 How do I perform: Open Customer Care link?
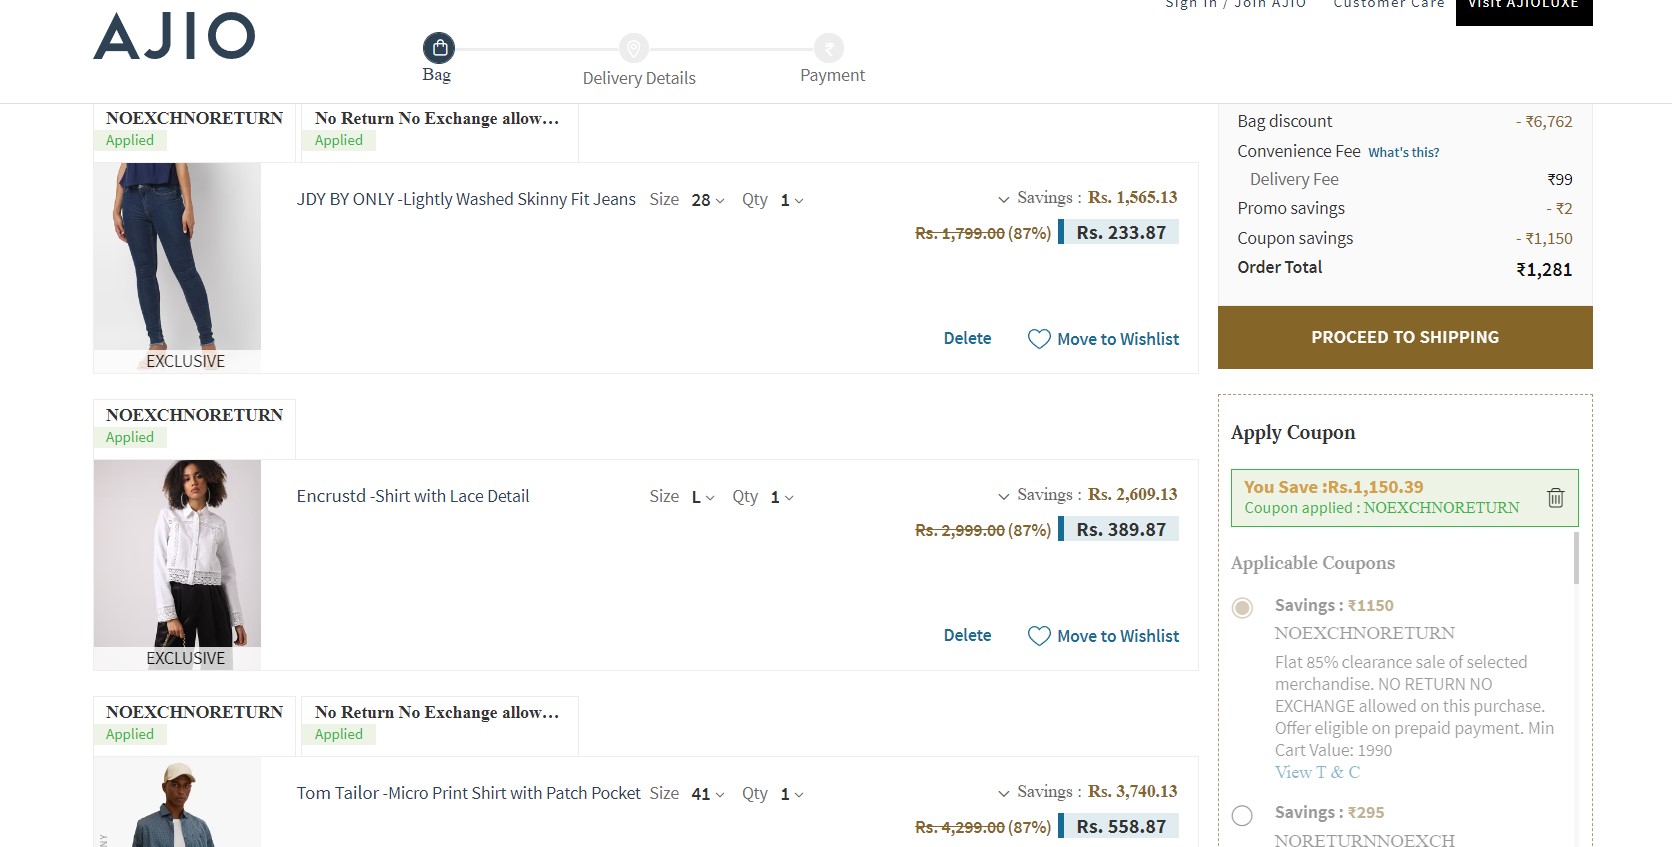[1389, 5]
